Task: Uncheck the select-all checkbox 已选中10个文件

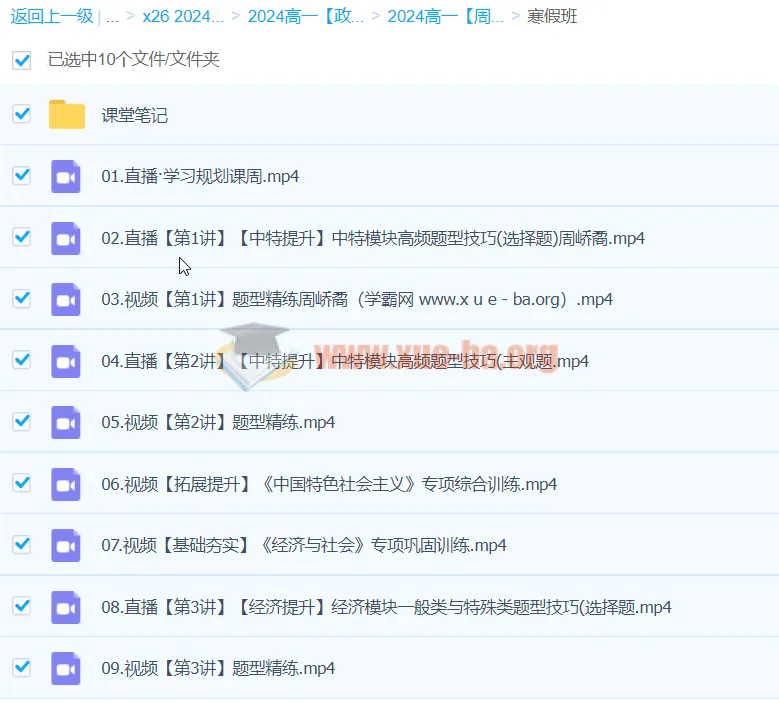Action: coord(21,60)
